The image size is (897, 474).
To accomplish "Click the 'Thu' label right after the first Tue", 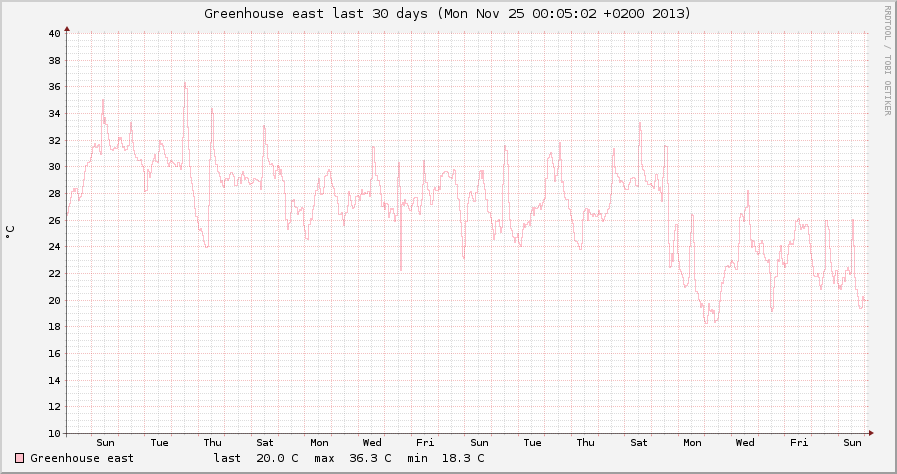I will point(212,443).
